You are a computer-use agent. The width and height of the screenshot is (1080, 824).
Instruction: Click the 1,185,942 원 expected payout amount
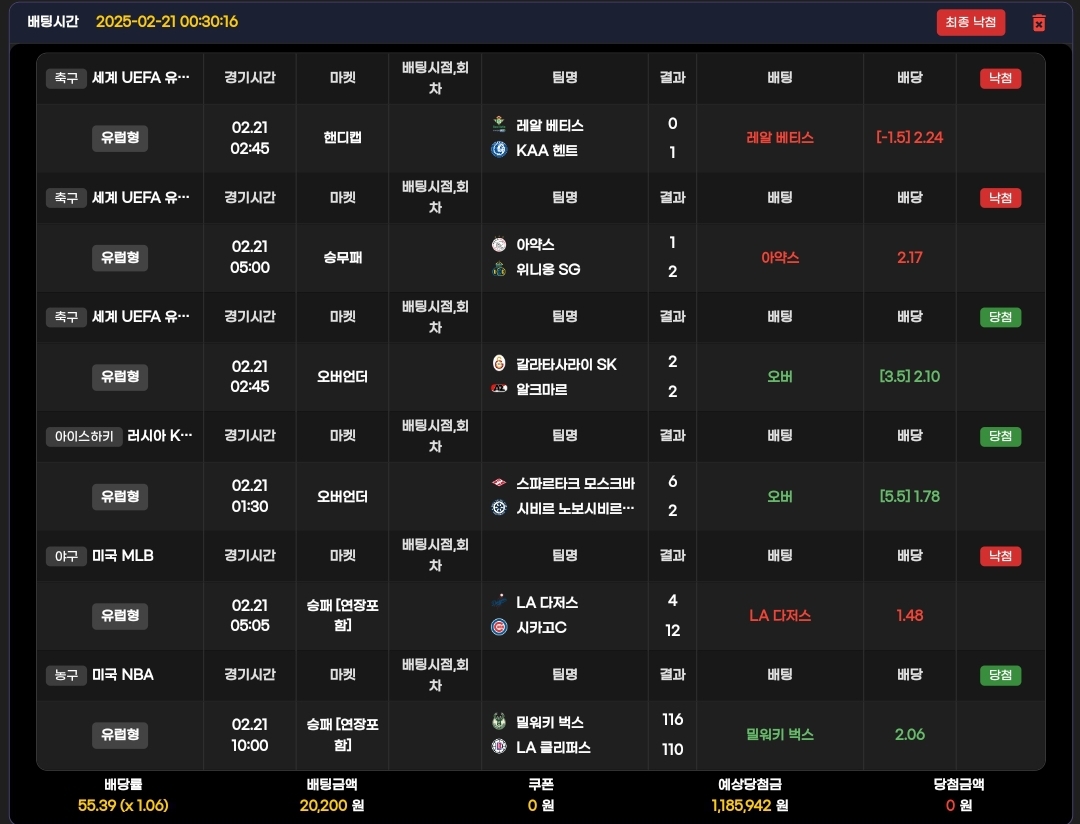coord(749,805)
